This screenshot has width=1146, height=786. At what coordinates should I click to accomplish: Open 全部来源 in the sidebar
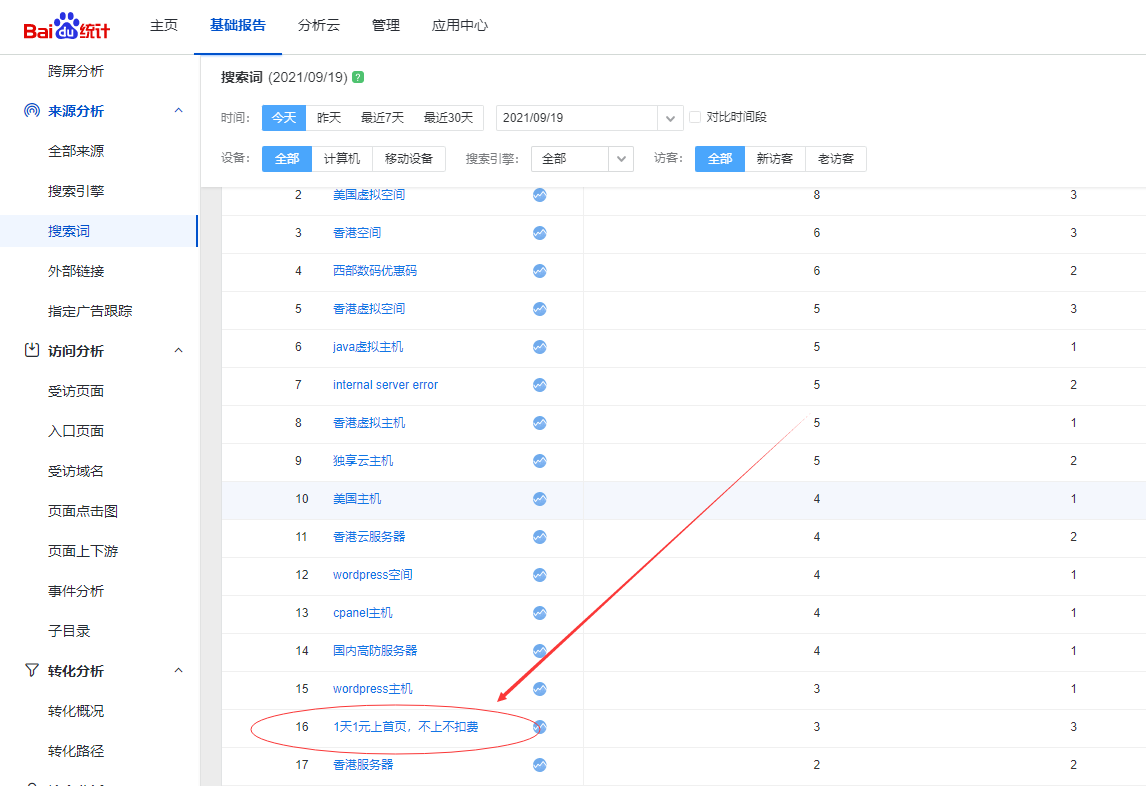[x=76, y=151]
